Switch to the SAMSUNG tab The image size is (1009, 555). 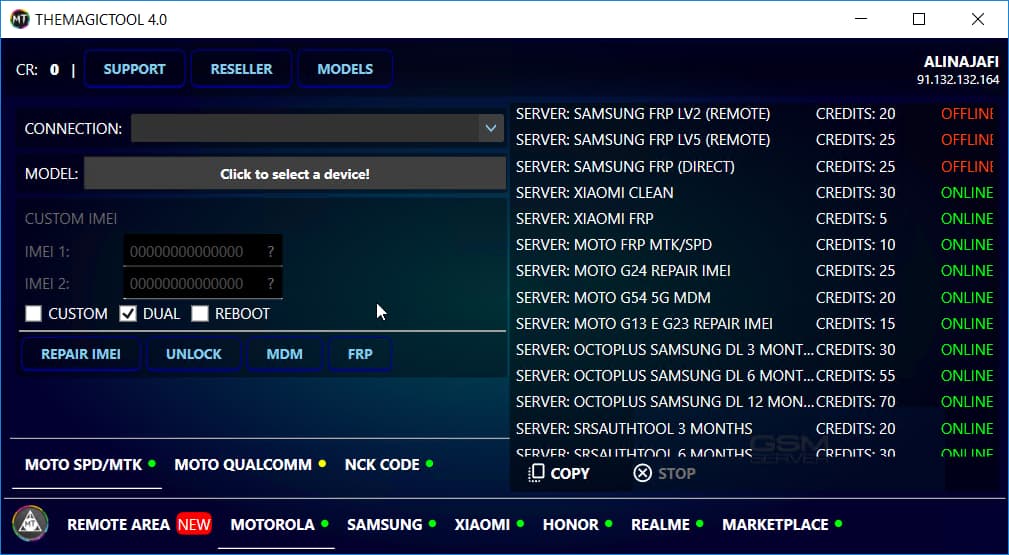tap(385, 524)
